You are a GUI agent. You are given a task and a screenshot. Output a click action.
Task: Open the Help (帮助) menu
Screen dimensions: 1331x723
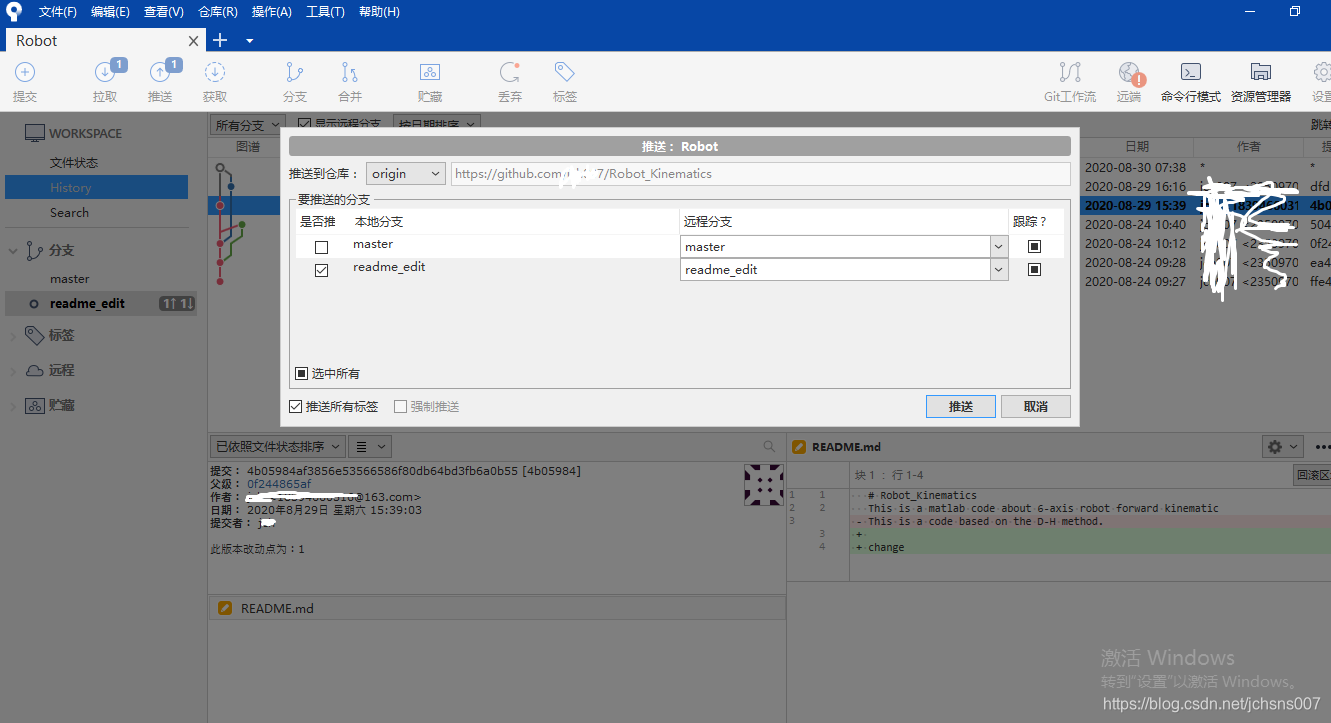[x=379, y=12]
